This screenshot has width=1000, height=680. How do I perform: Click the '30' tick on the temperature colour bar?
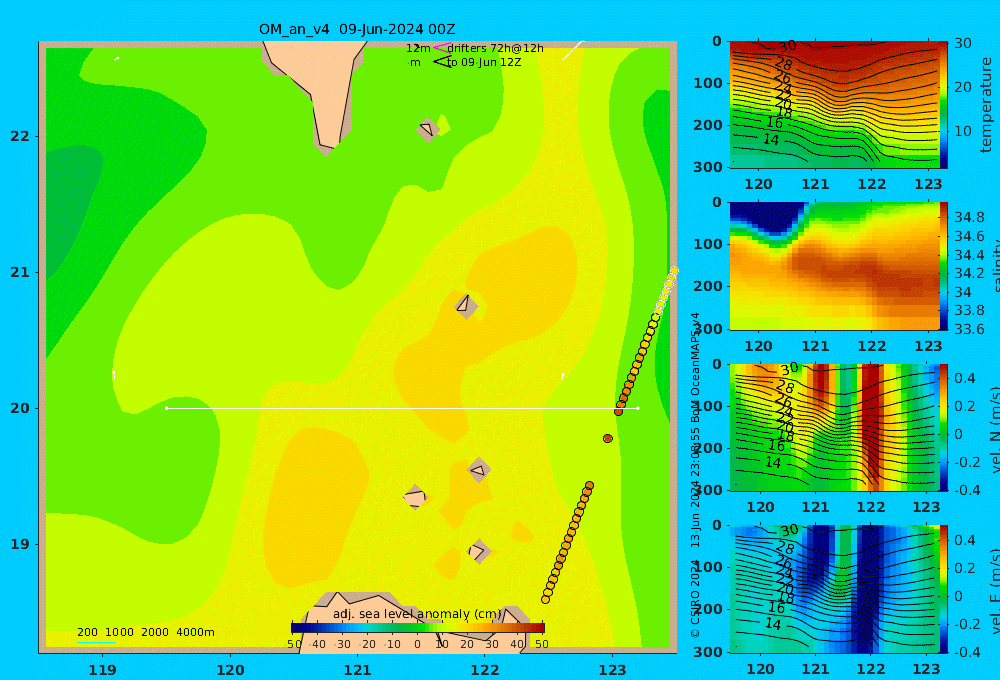[x=963, y=43]
